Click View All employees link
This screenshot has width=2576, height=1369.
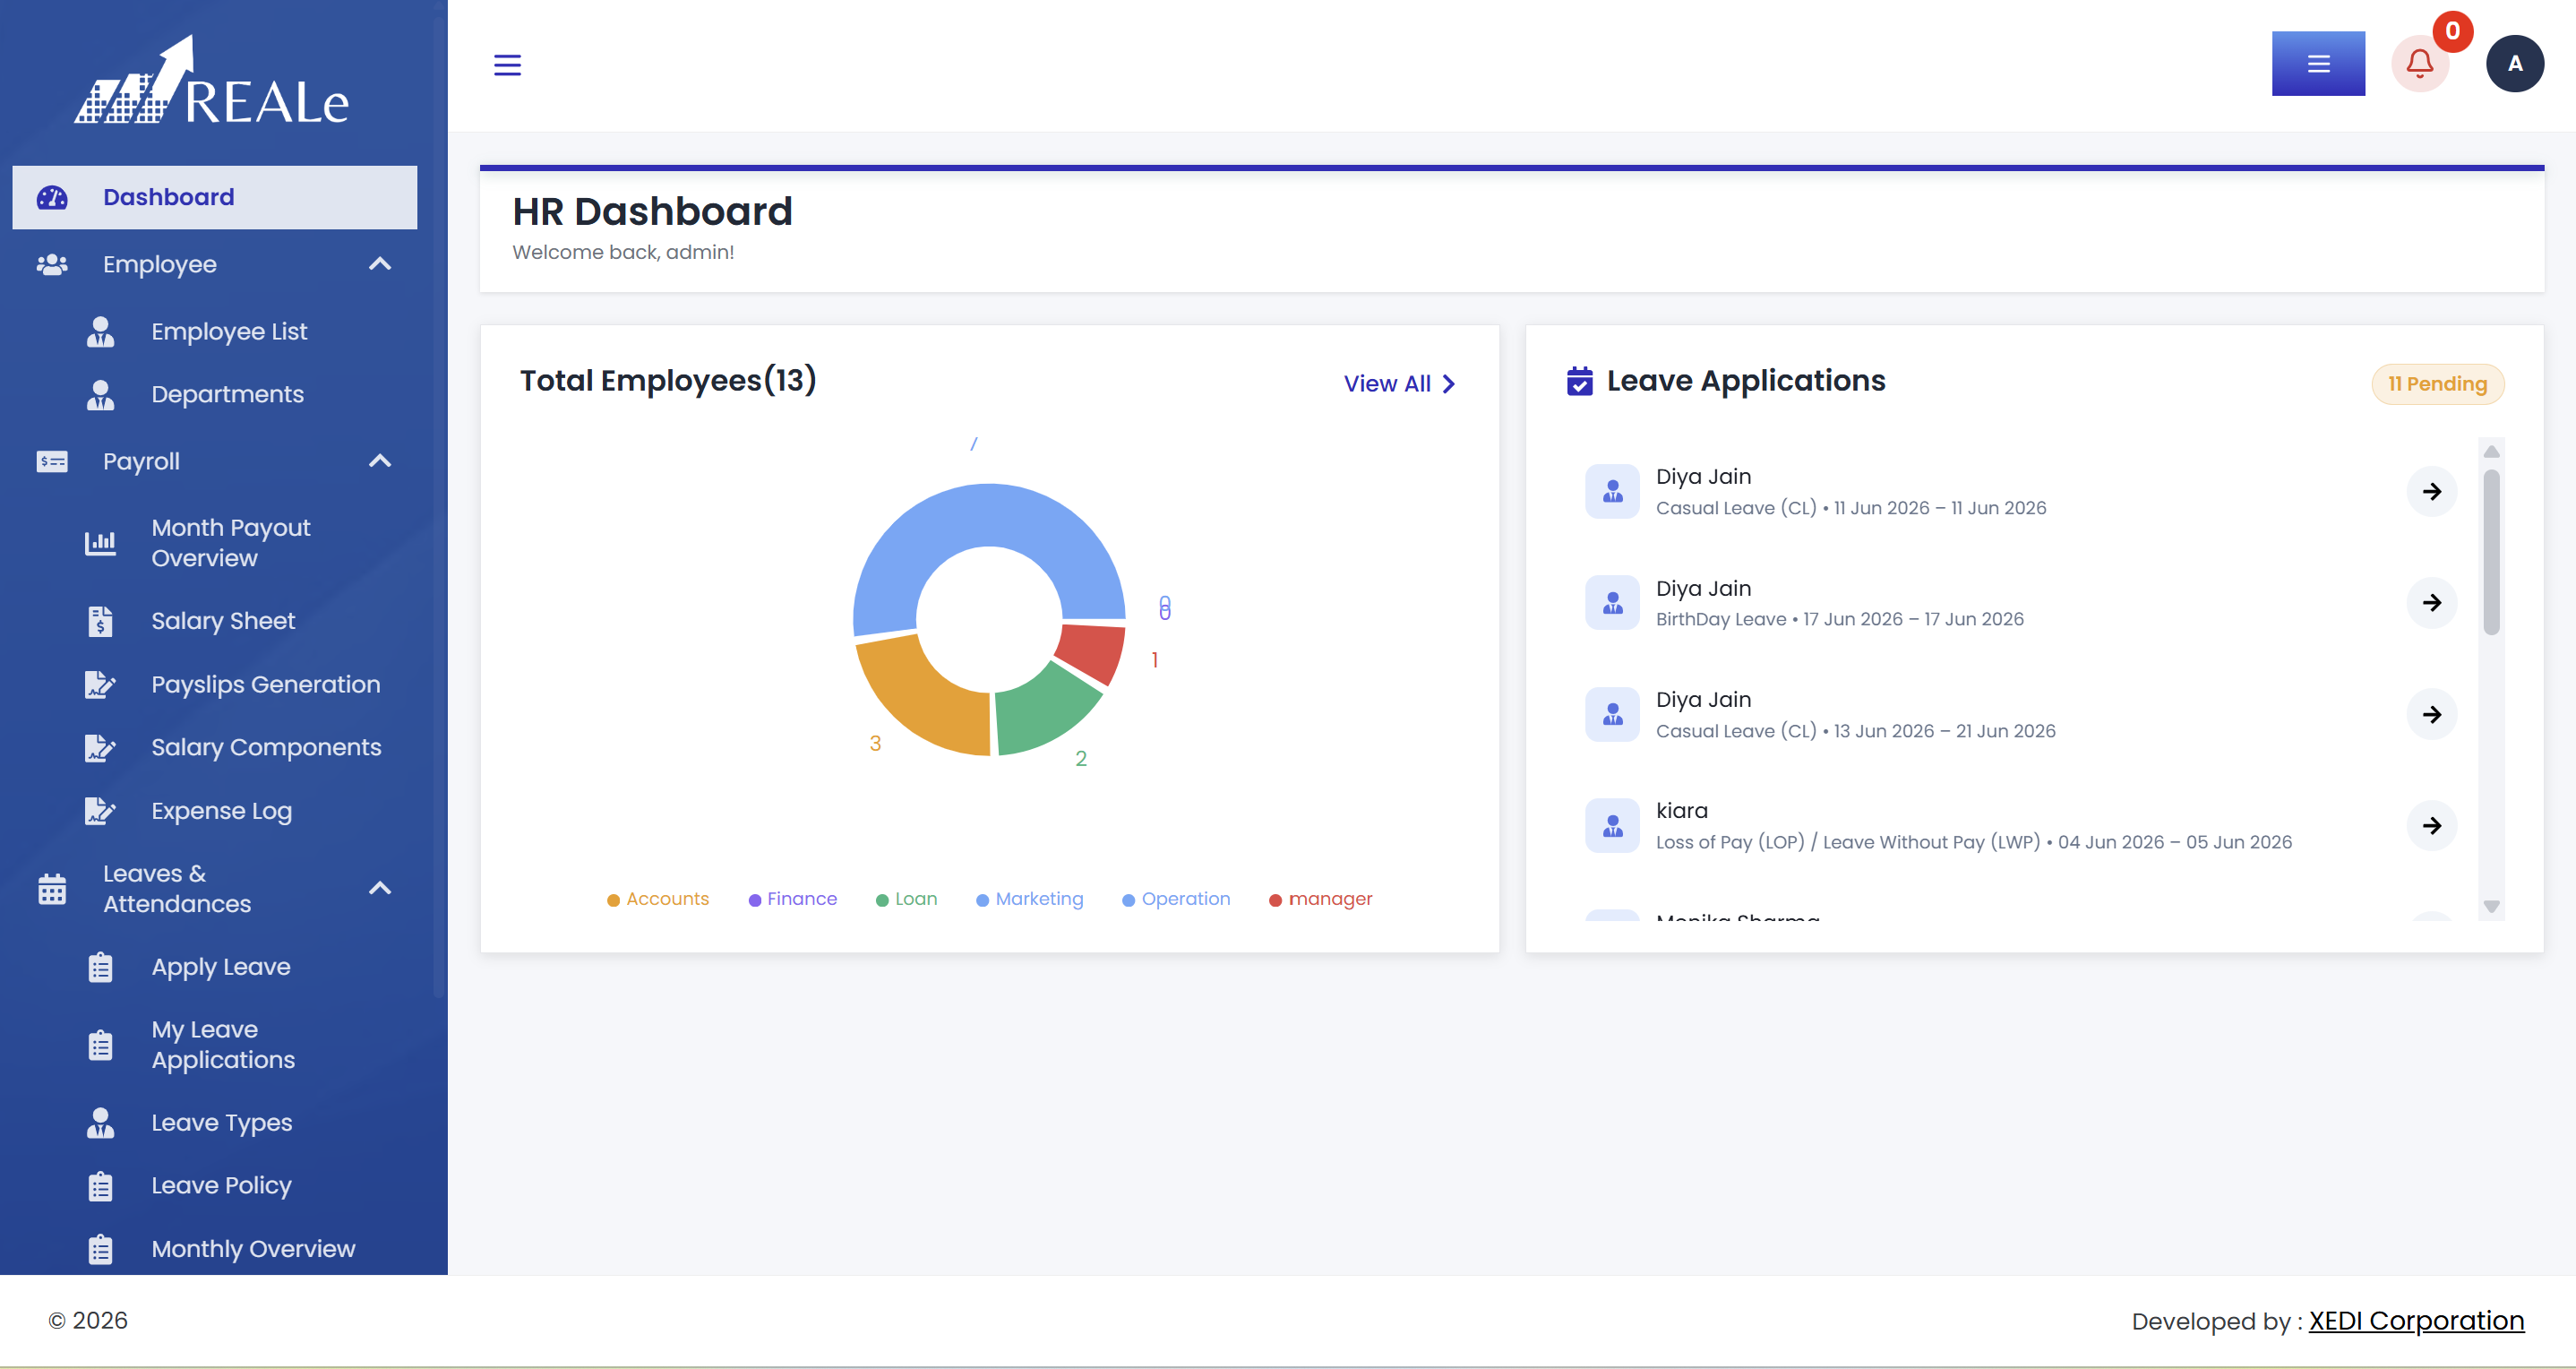coord(1399,384)
